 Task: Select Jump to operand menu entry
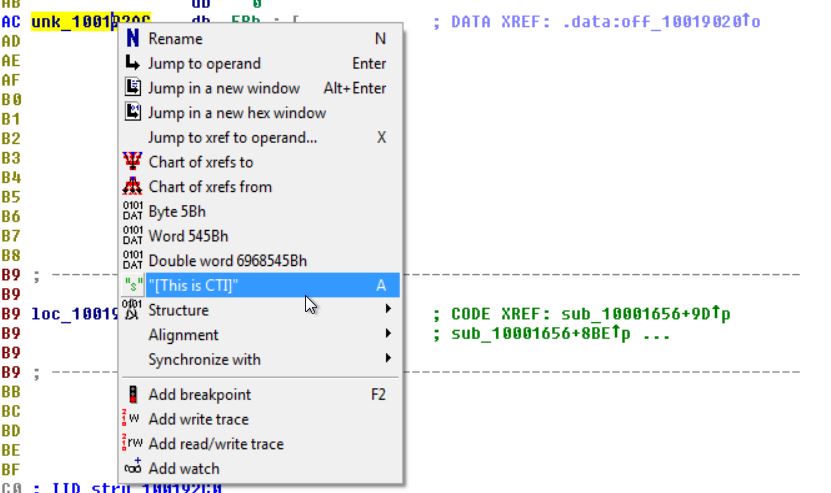pos(261,63)
